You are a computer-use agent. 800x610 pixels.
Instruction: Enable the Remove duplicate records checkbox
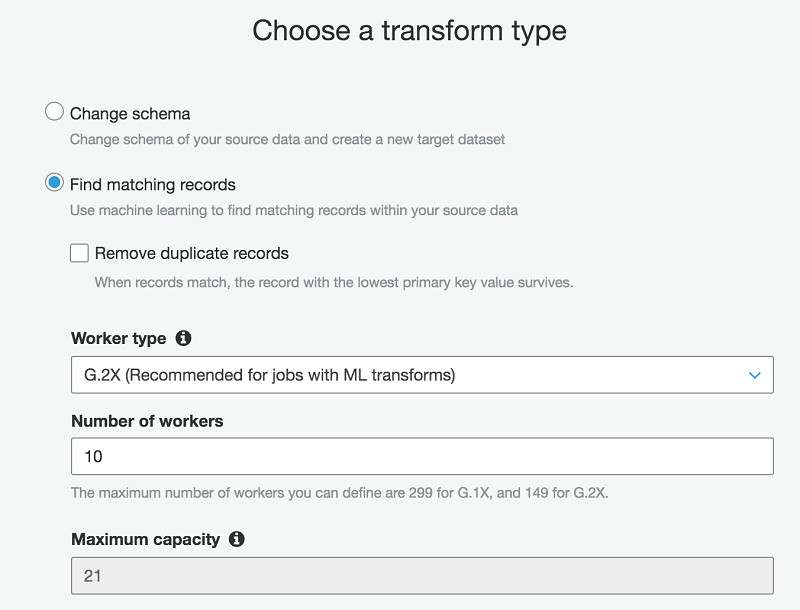(x=80, y=253)
